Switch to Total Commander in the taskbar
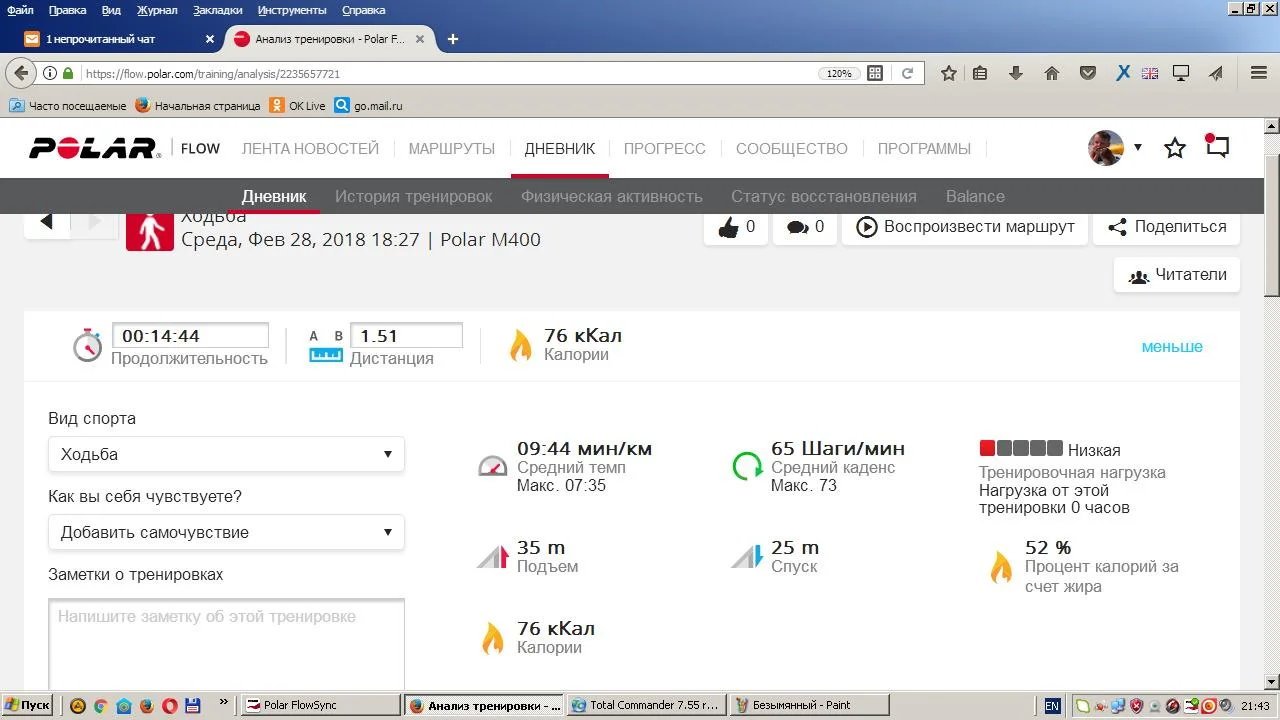Viewport: 1280px width, 720px height. tap(645, 705)
